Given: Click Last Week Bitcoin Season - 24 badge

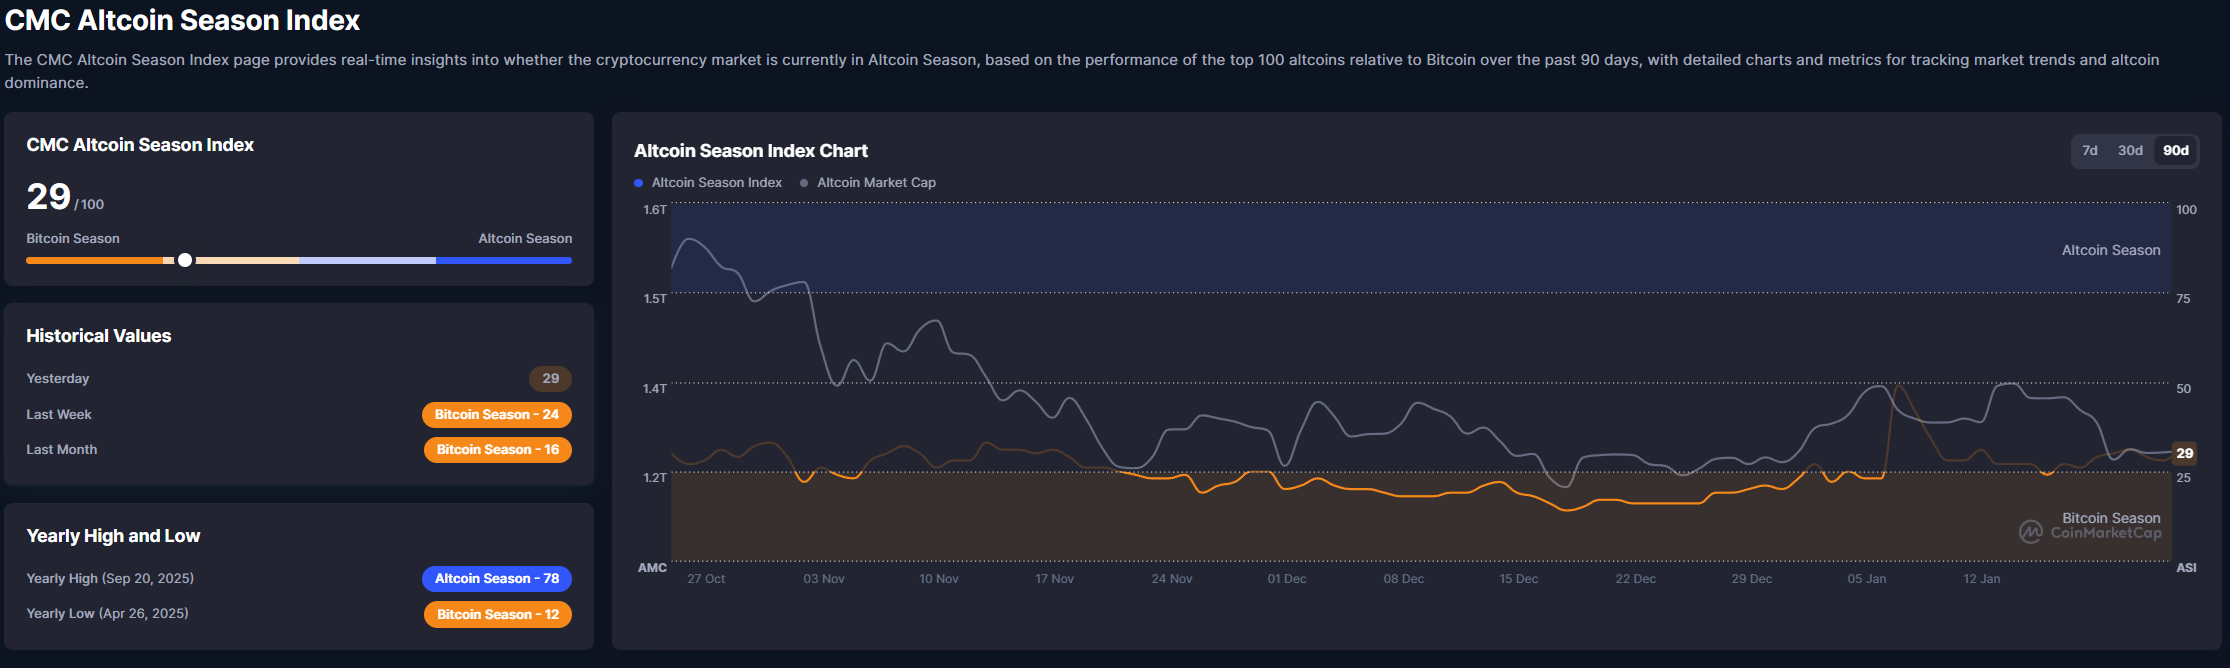Looking at the screenshot, I should 496,415.
